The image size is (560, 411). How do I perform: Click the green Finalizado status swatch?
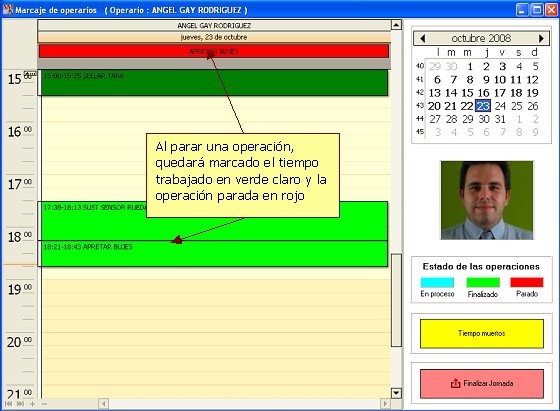pyautogui.click(x=483, y=282)
